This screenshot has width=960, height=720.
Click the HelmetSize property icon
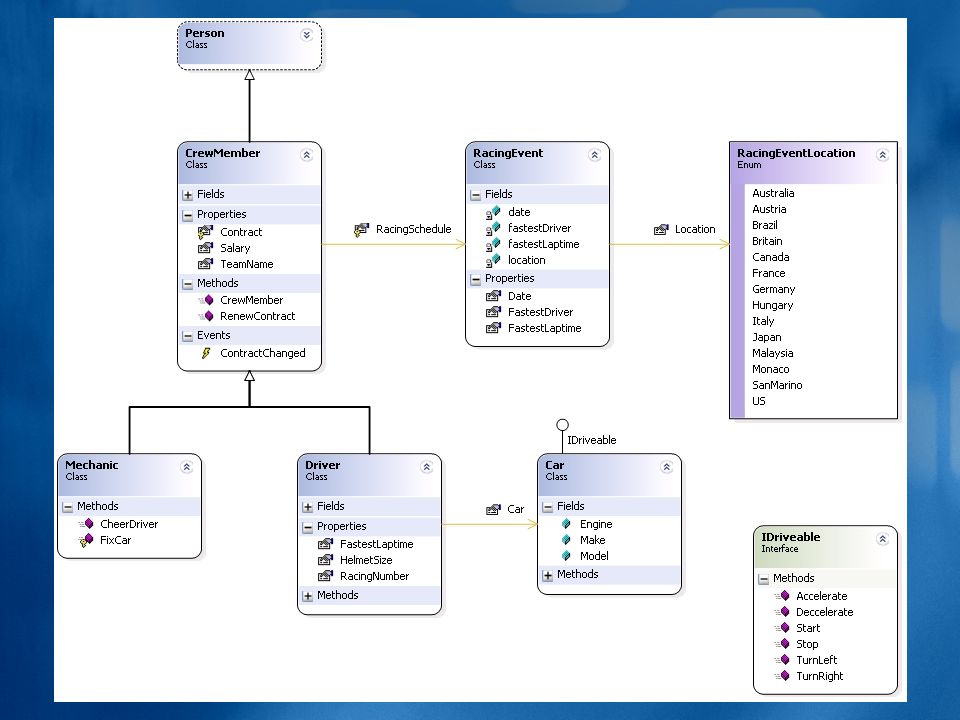point(326,560)
